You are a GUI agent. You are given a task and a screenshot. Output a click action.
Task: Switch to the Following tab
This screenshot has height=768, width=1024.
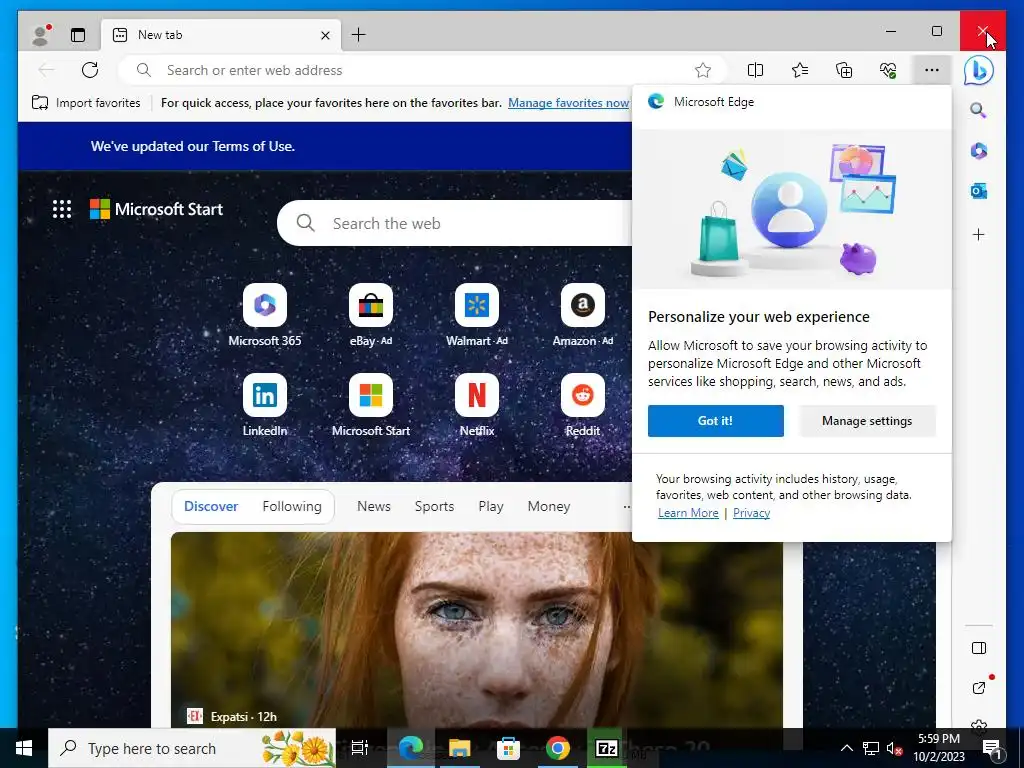tap(292, 506)
